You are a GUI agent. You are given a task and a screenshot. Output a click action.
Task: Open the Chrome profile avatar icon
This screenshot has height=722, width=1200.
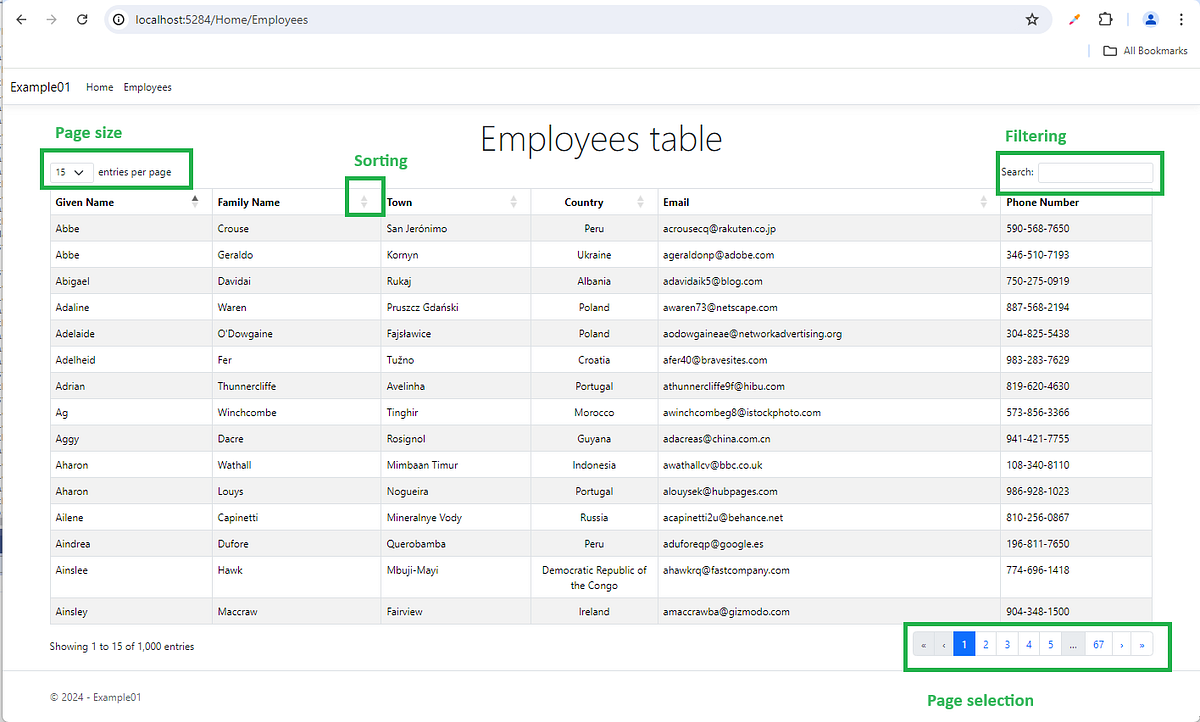click(x=1151, y=19)
